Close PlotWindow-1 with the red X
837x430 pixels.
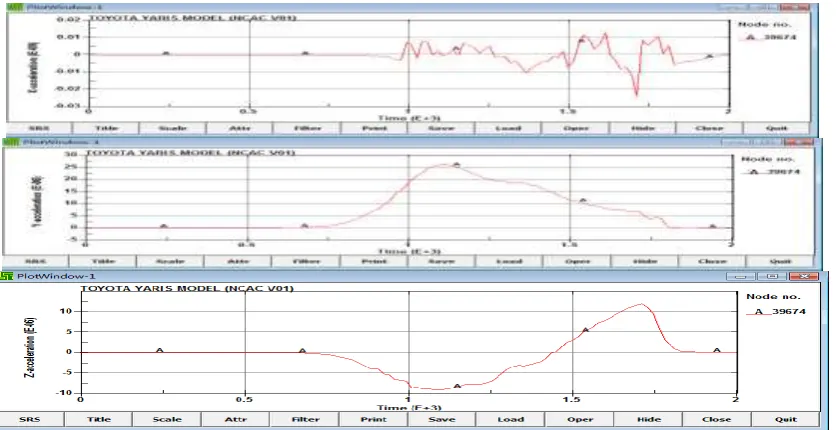803,276
